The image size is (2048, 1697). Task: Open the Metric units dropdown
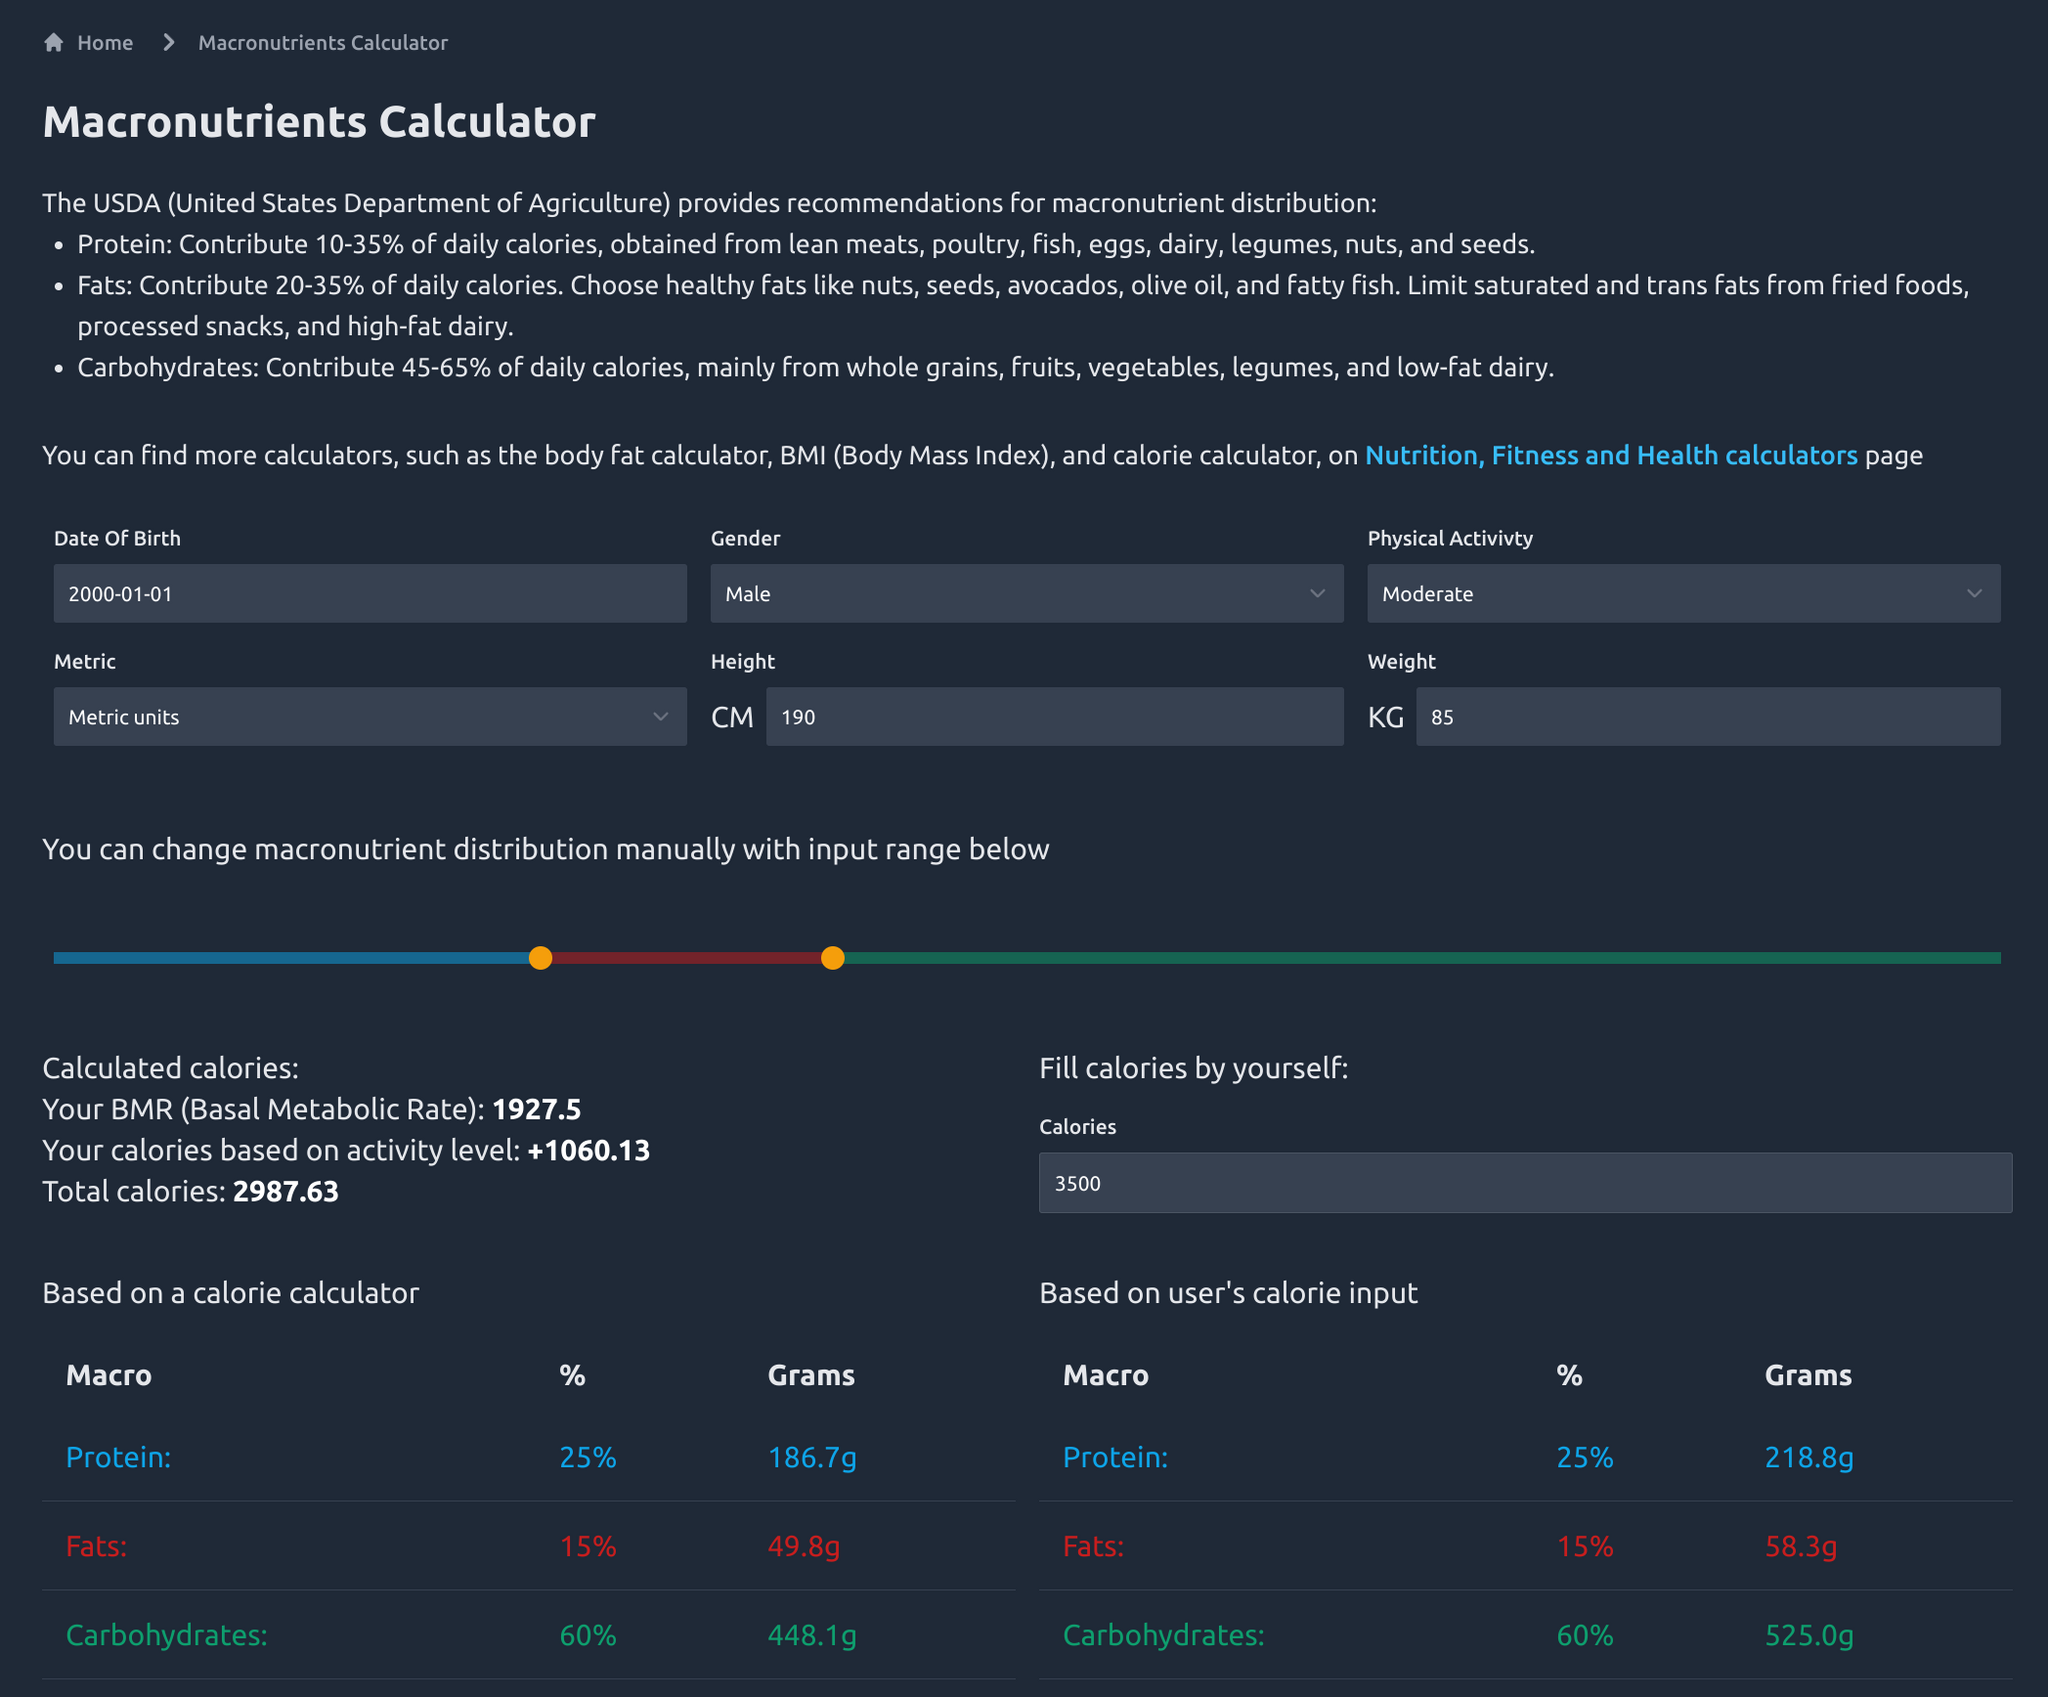tap(370, 716)
